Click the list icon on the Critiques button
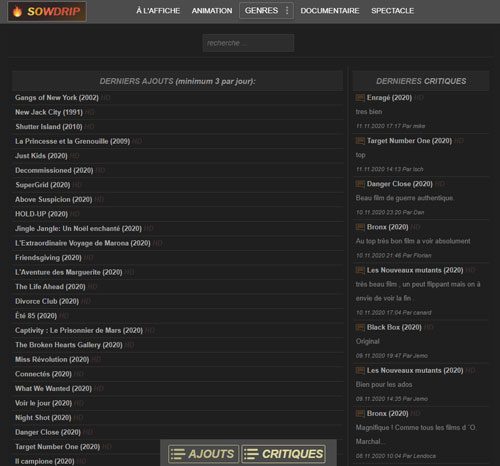The height and width of the screenshot is (466, 500). pyautogui.click(x=251, y=454)
